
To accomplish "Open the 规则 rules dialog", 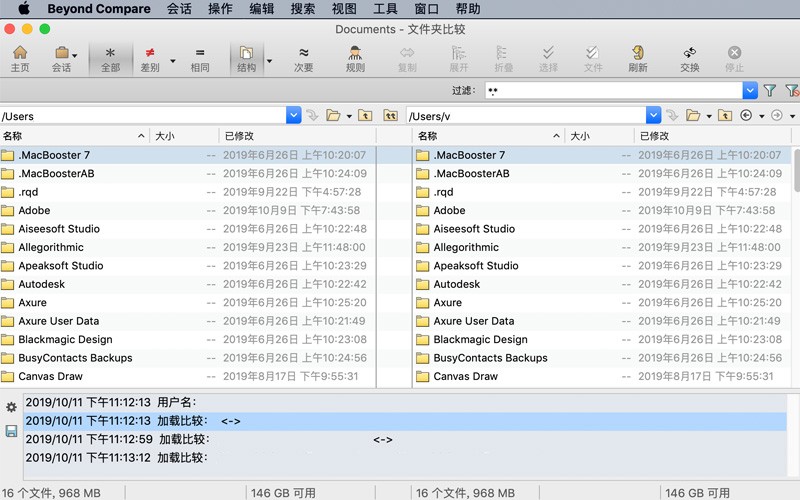I will (x=355, y=59).
